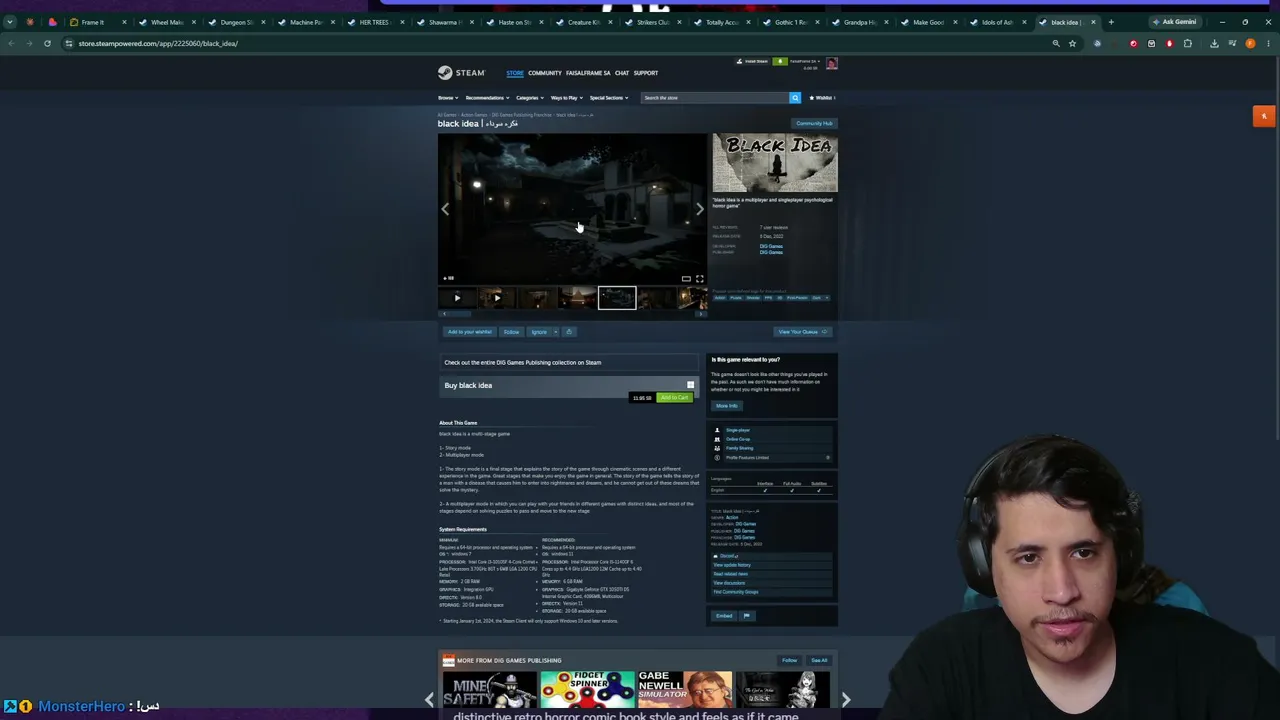
Task: Click Find Community Groups link
Action: coord(736,592)
